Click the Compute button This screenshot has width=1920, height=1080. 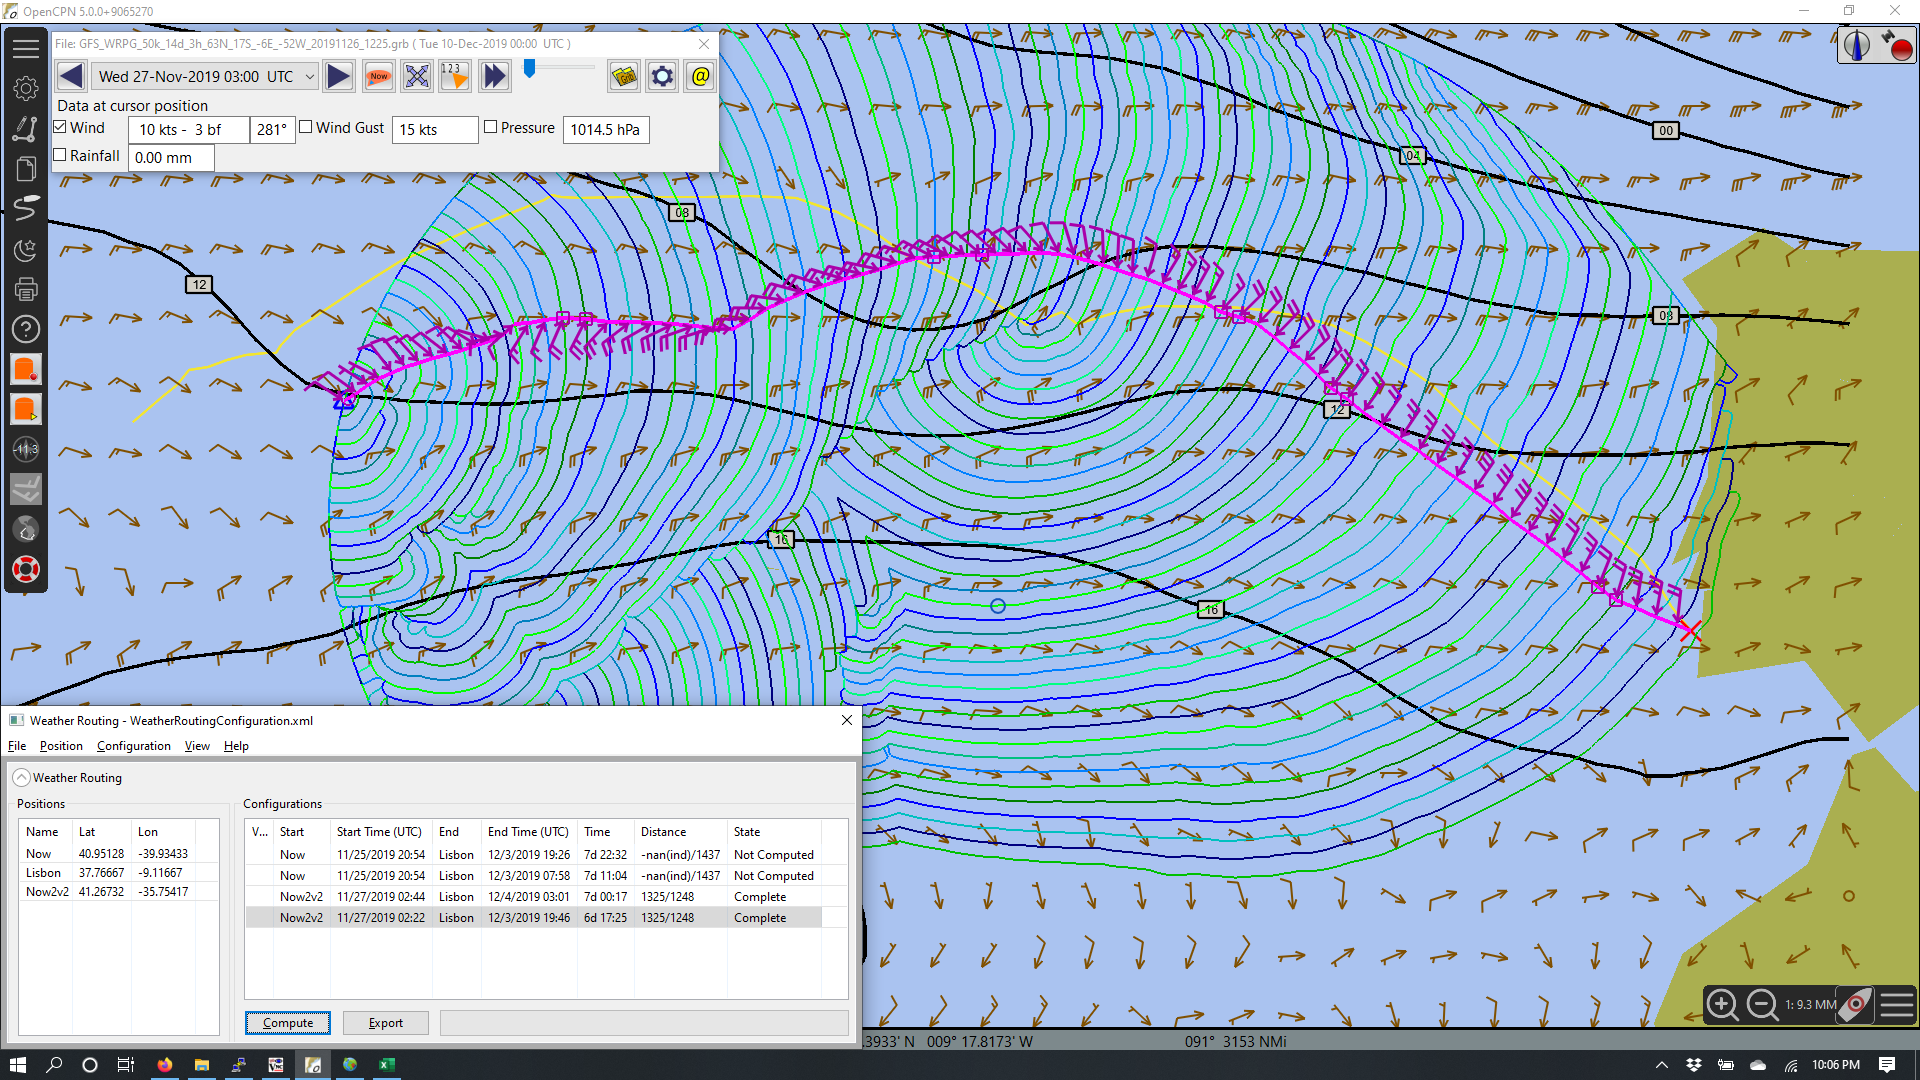point(288,1022)
